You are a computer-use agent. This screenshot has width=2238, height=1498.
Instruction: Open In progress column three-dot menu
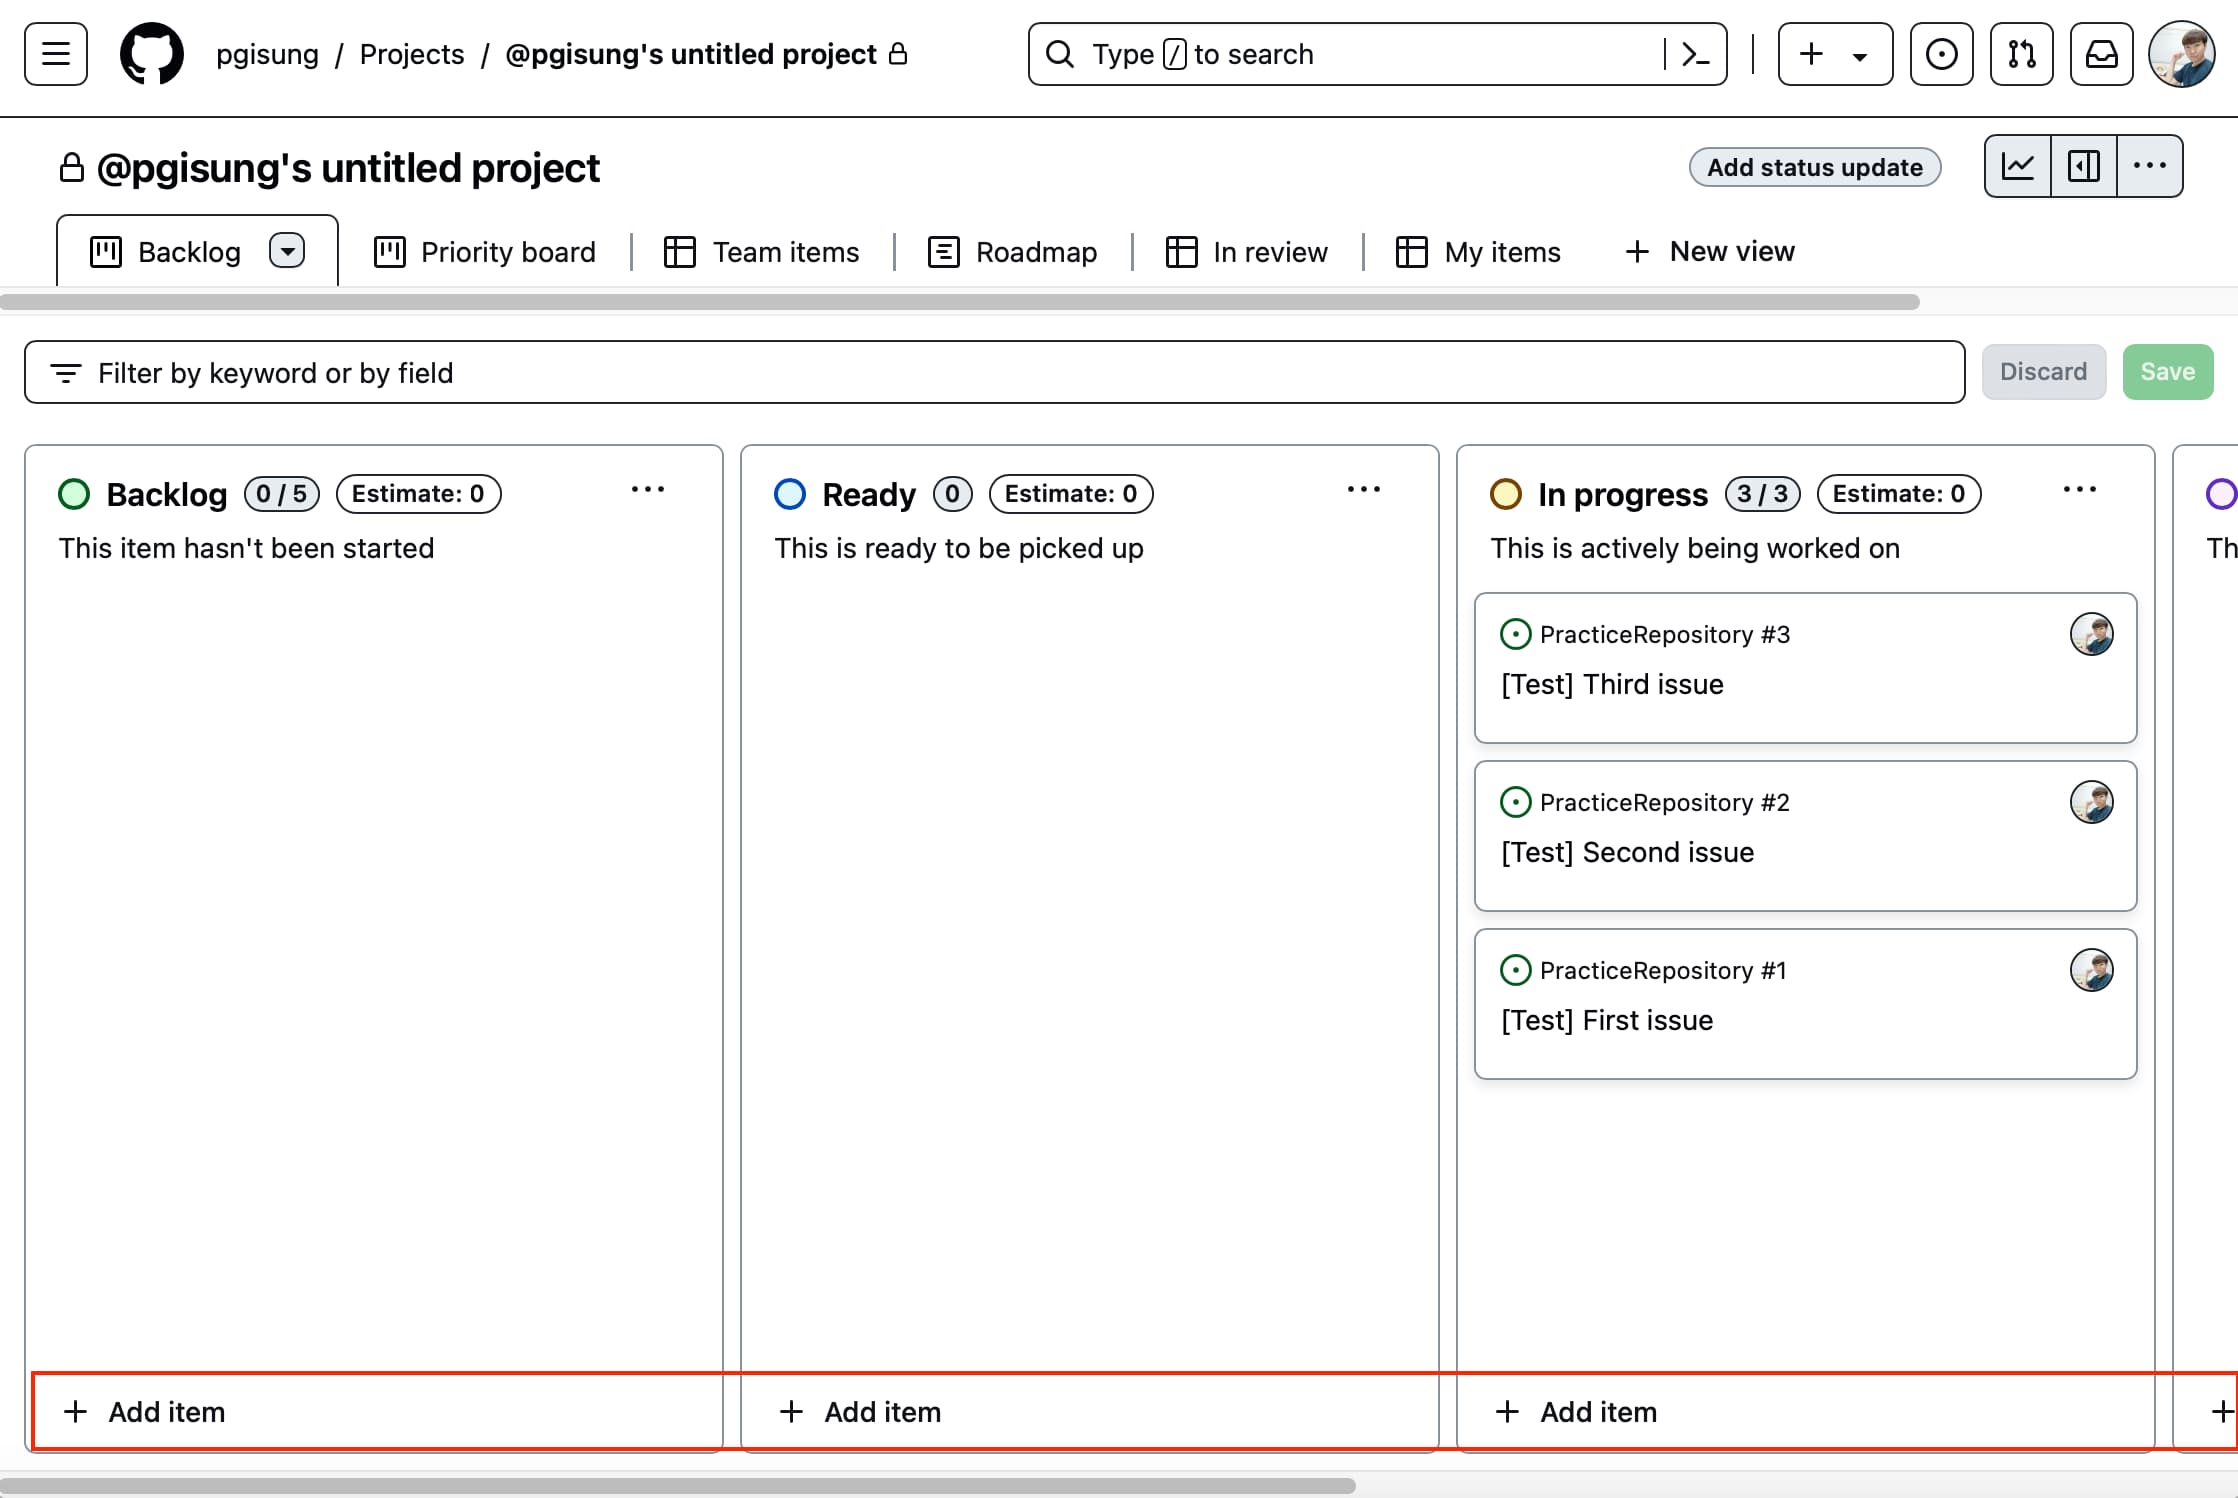coord(2080,490)
